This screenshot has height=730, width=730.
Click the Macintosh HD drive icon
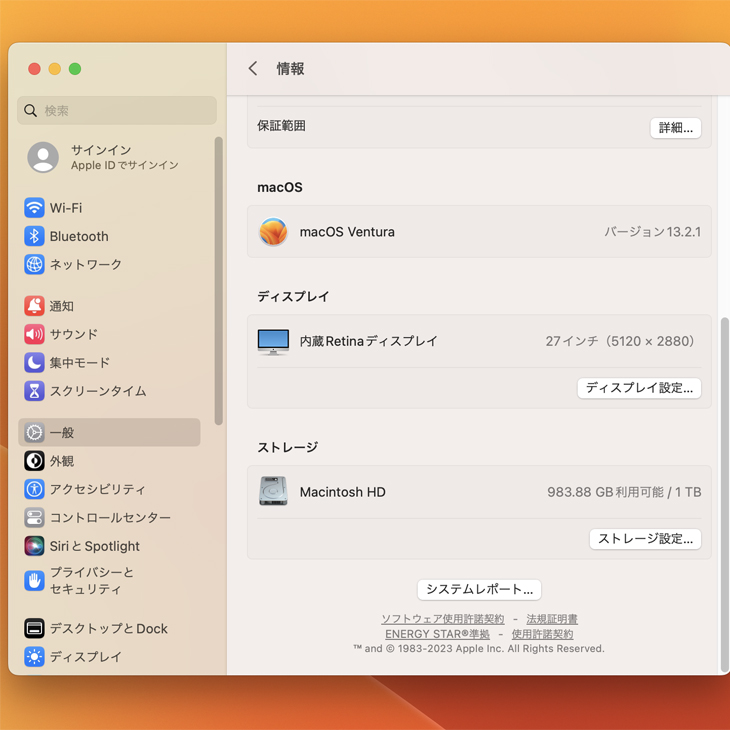pyautogui.click(x=273, y=491)
